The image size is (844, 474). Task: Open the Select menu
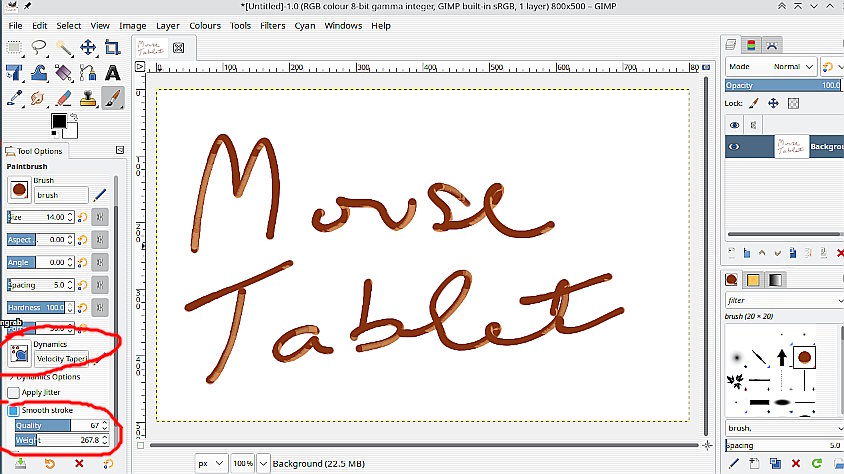pyautogui.click(x=69, y=25)
